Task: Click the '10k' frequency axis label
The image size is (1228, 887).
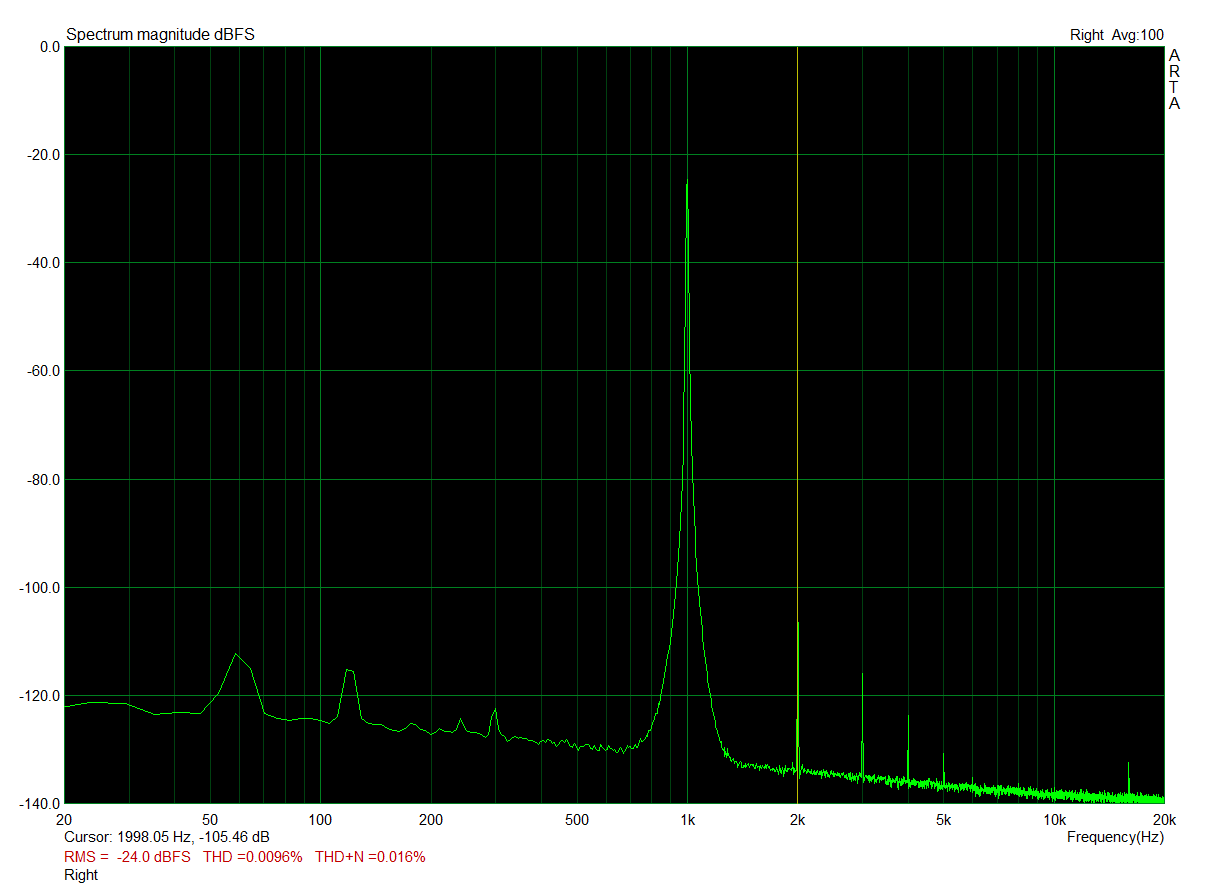Action: (1054, 821)
